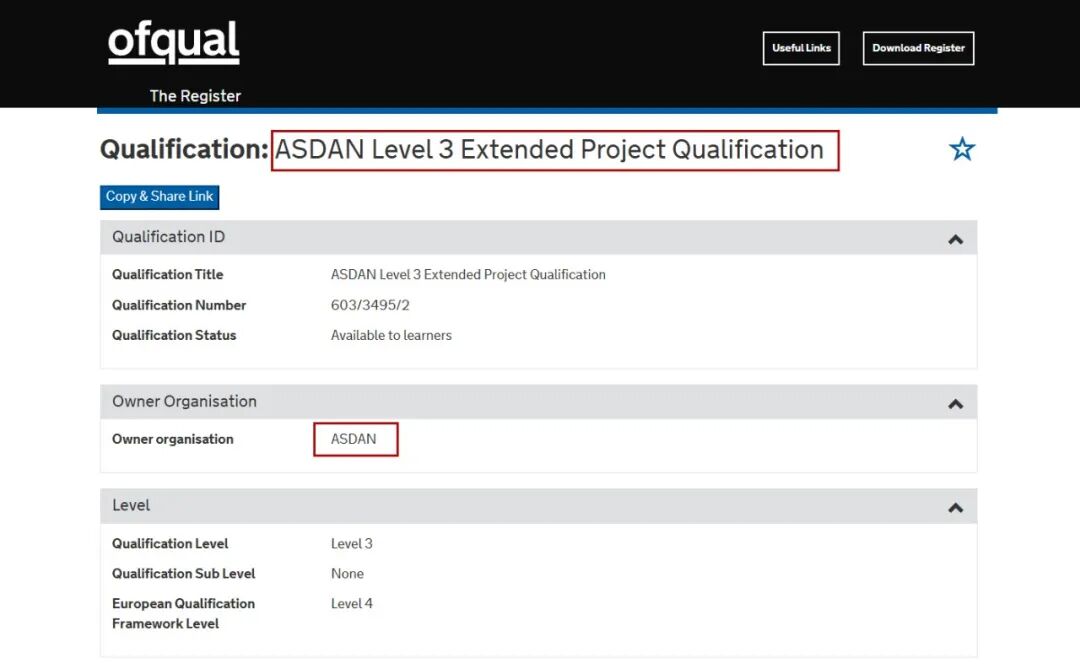Image resolution: width=1080 pixels, height=669 pixels.
Task: Collapse the Level section
Action: pos(955,506)
